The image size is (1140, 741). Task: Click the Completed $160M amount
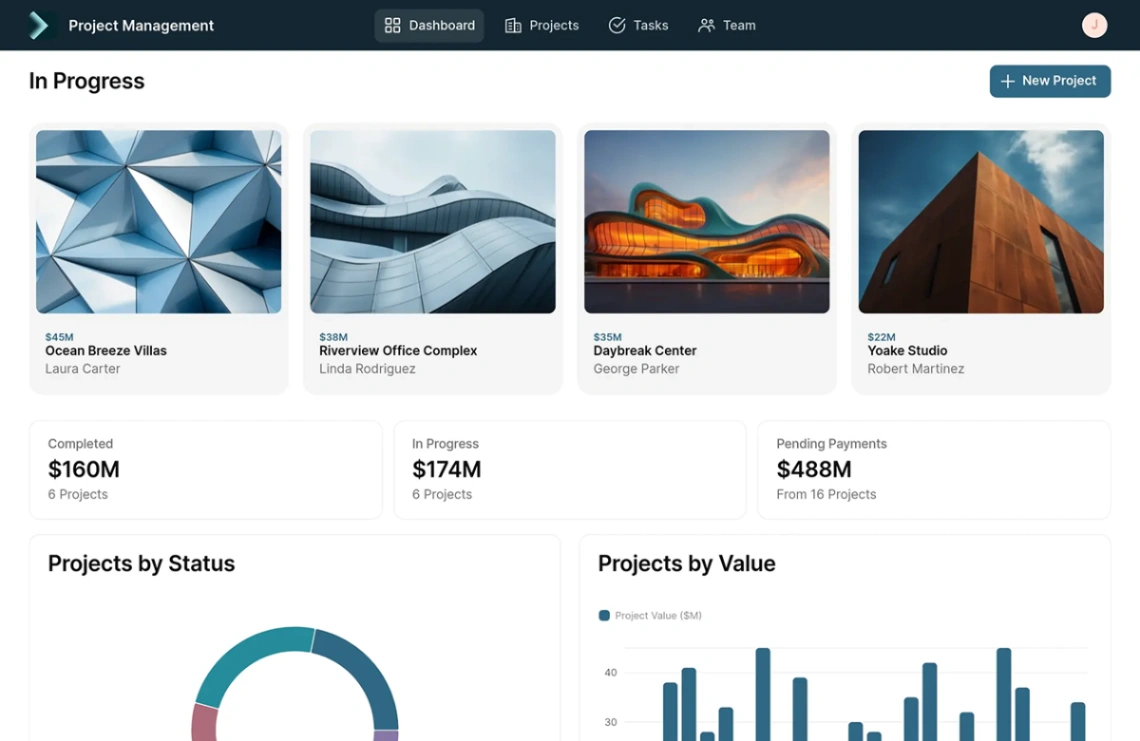(x=84, y=470)
